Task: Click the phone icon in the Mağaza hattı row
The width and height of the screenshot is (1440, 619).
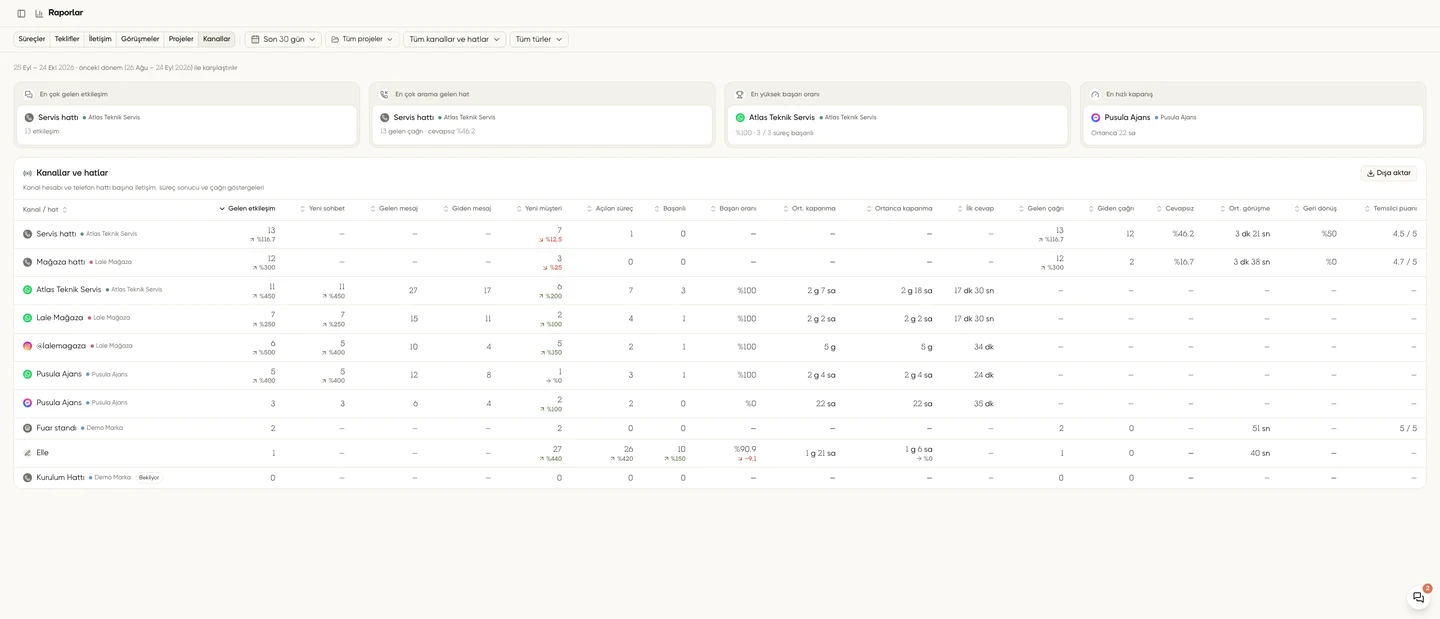Action: click(x=28, y=262)
